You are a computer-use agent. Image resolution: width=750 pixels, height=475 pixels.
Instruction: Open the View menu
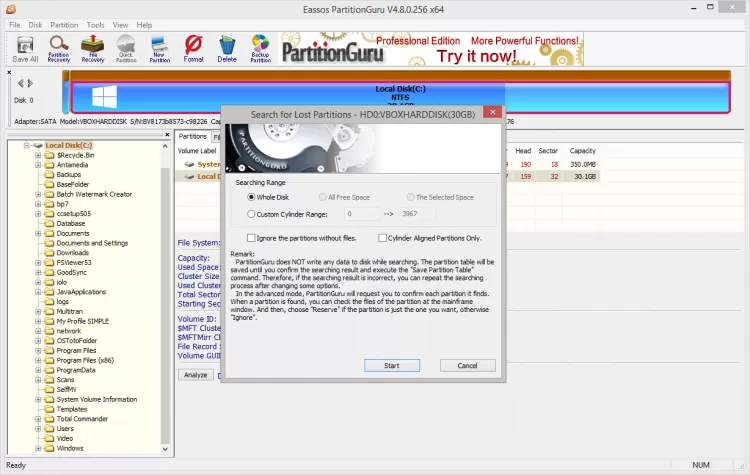point(120,25)
